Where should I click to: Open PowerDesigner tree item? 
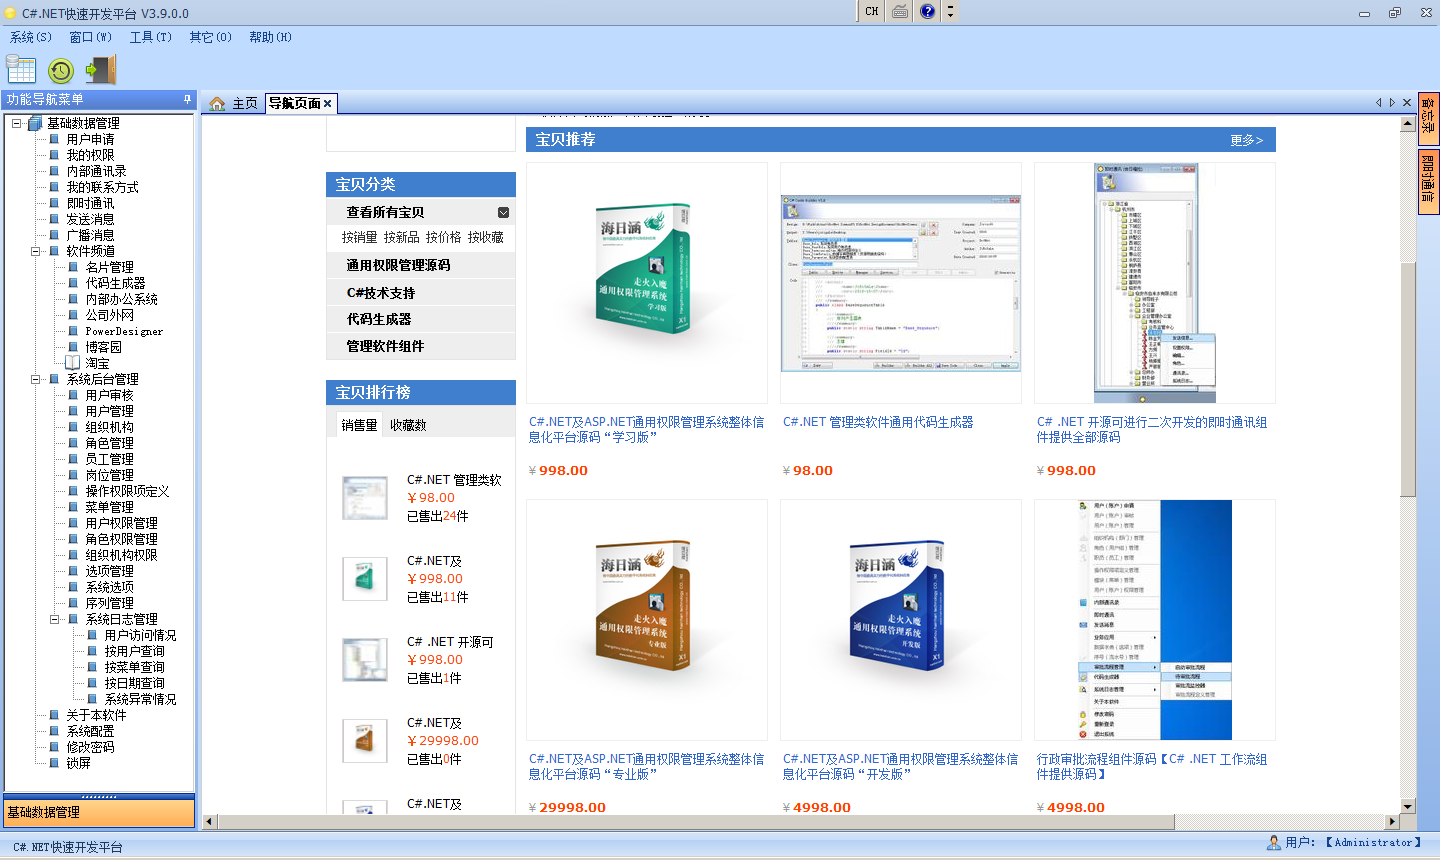(x=124, y=331)
